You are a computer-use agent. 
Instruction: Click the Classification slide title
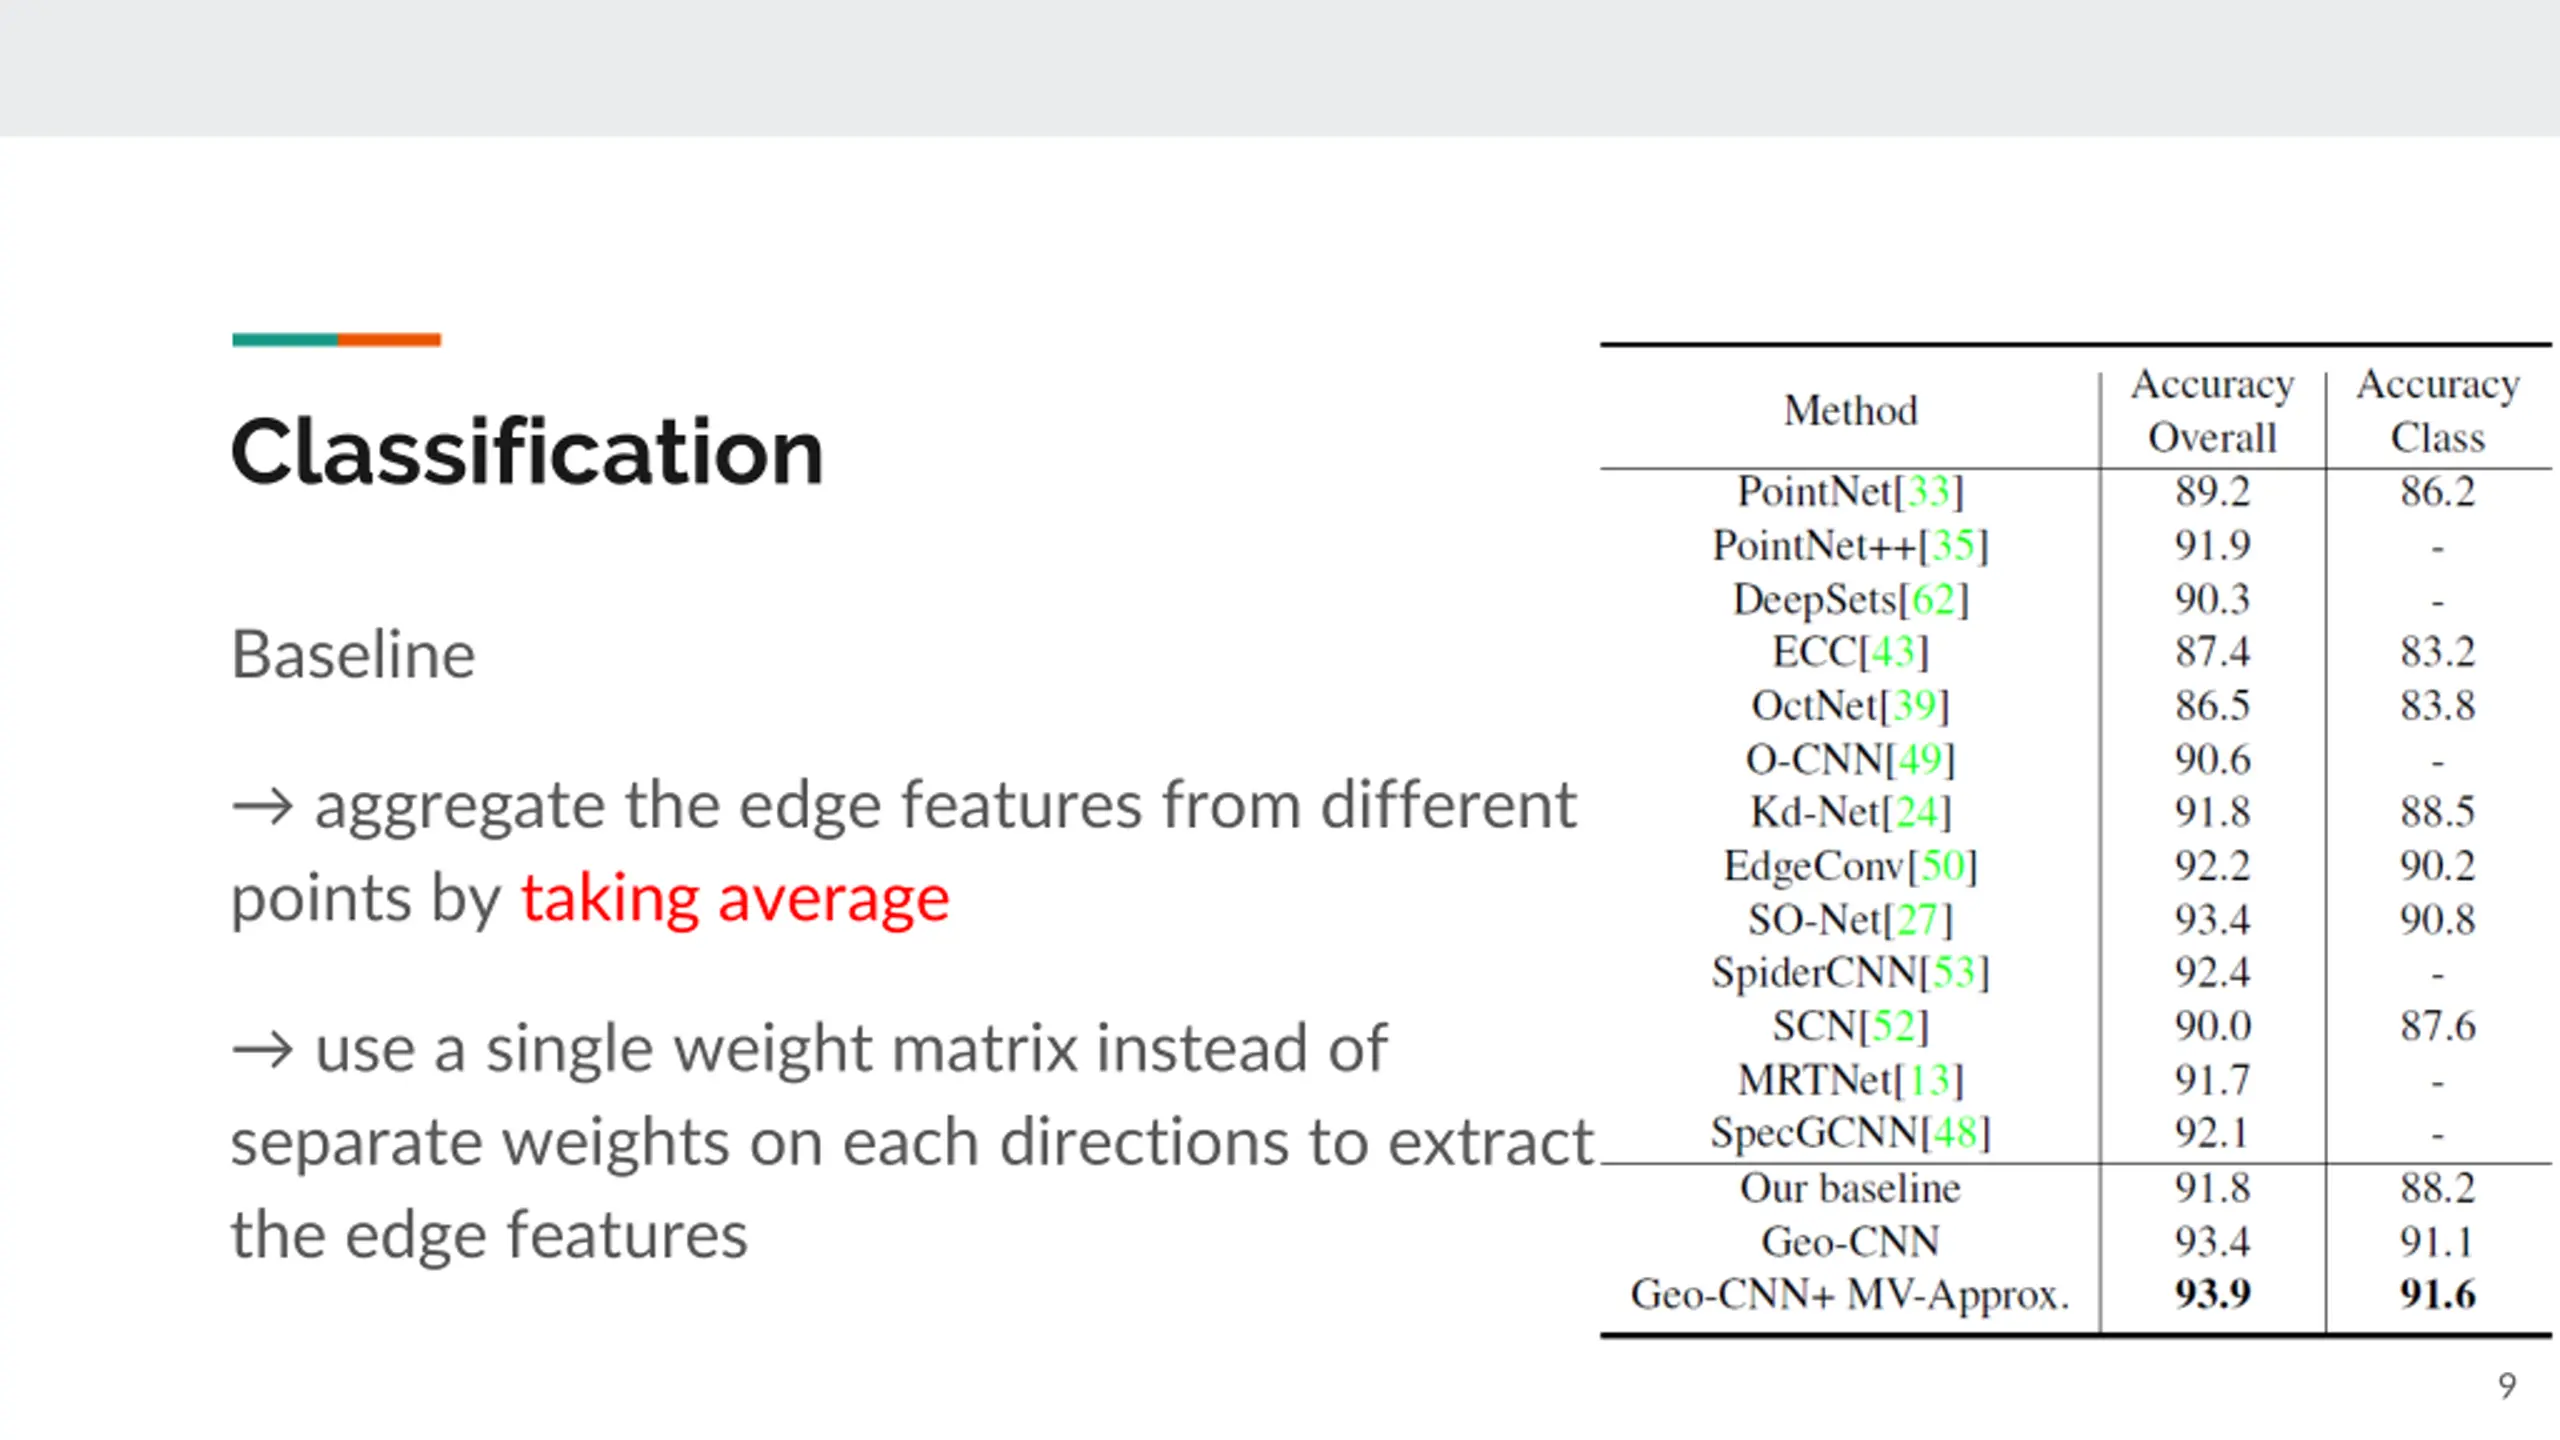(527, 452)
